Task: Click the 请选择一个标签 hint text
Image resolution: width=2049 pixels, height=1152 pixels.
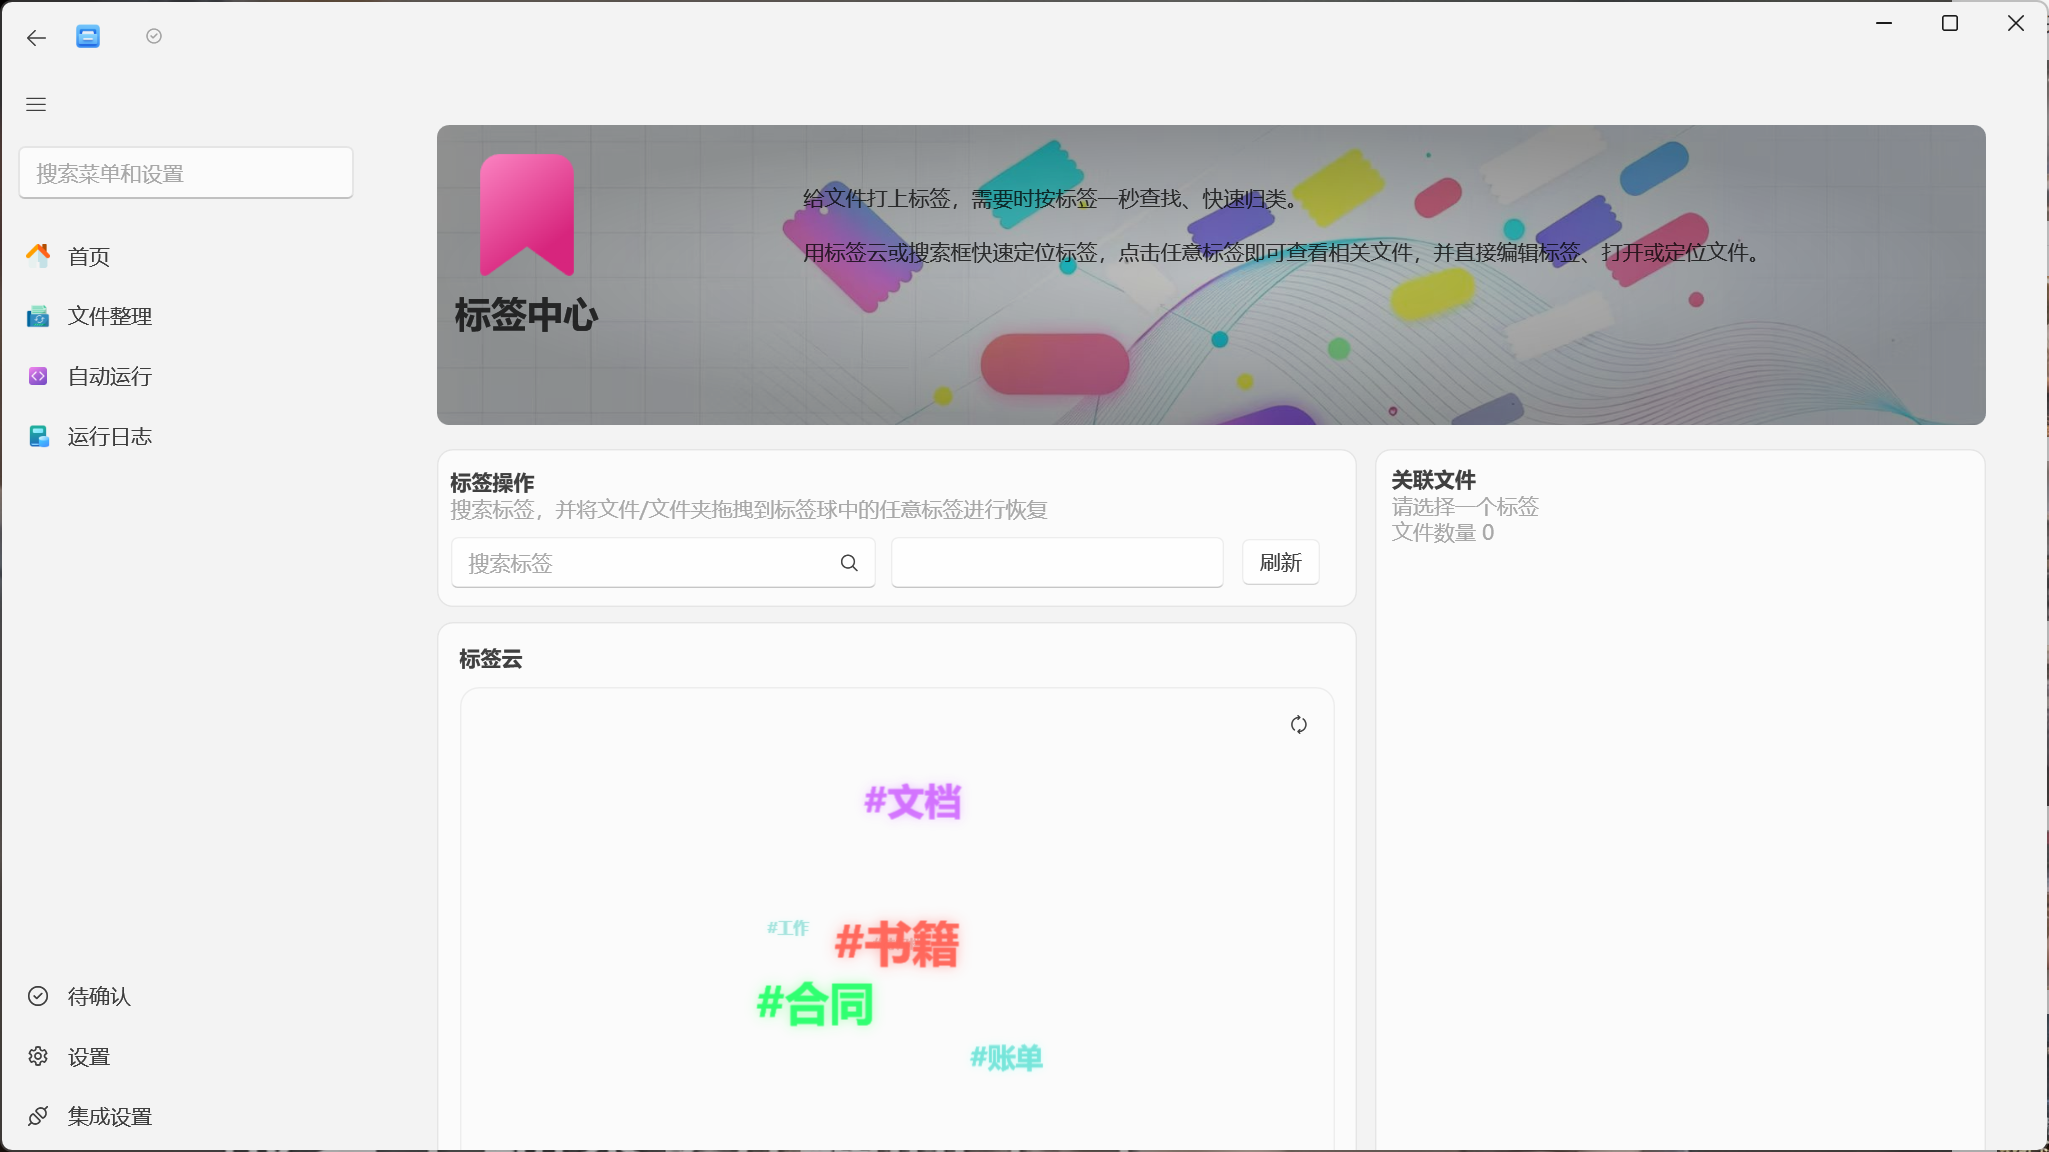Action: coord(1465,507)
